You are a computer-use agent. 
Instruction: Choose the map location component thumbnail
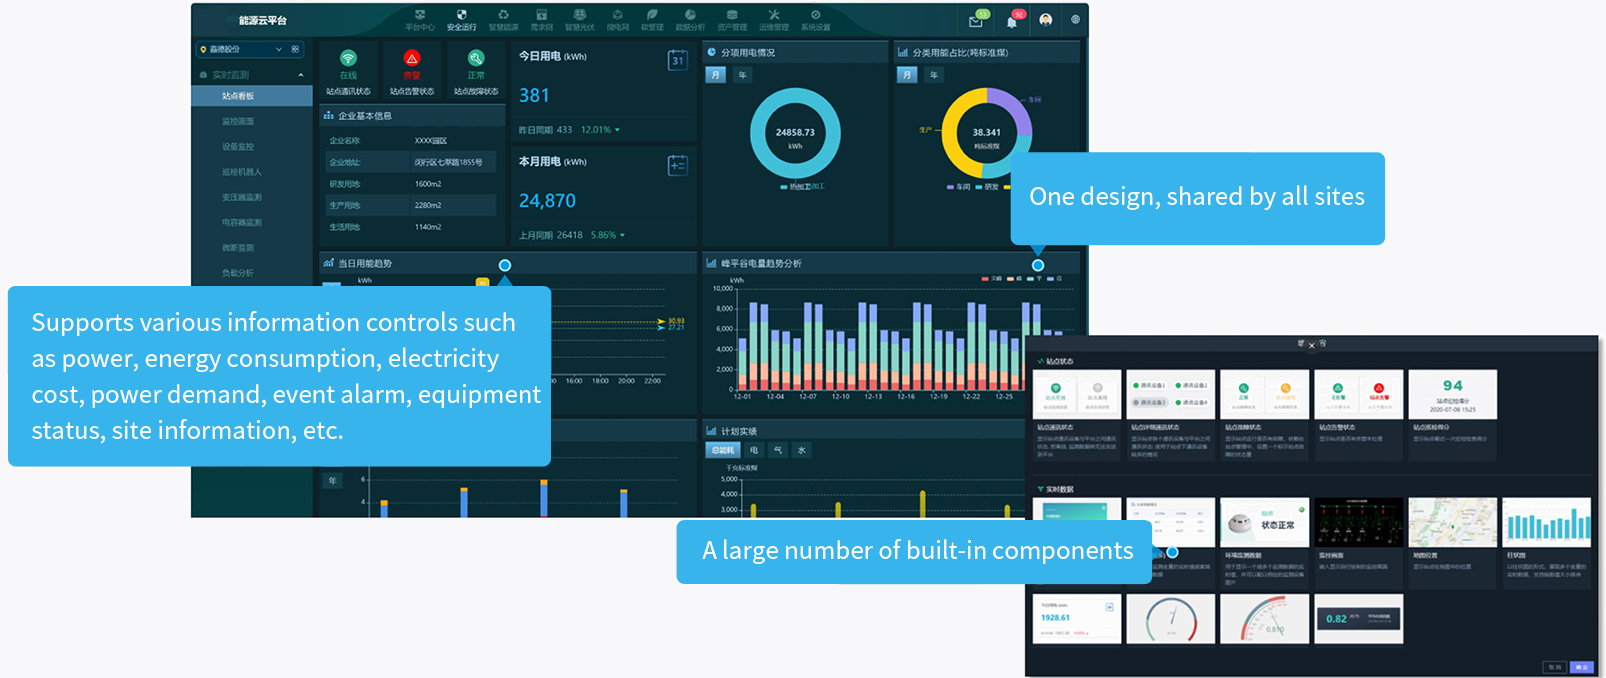point(1452,522)
